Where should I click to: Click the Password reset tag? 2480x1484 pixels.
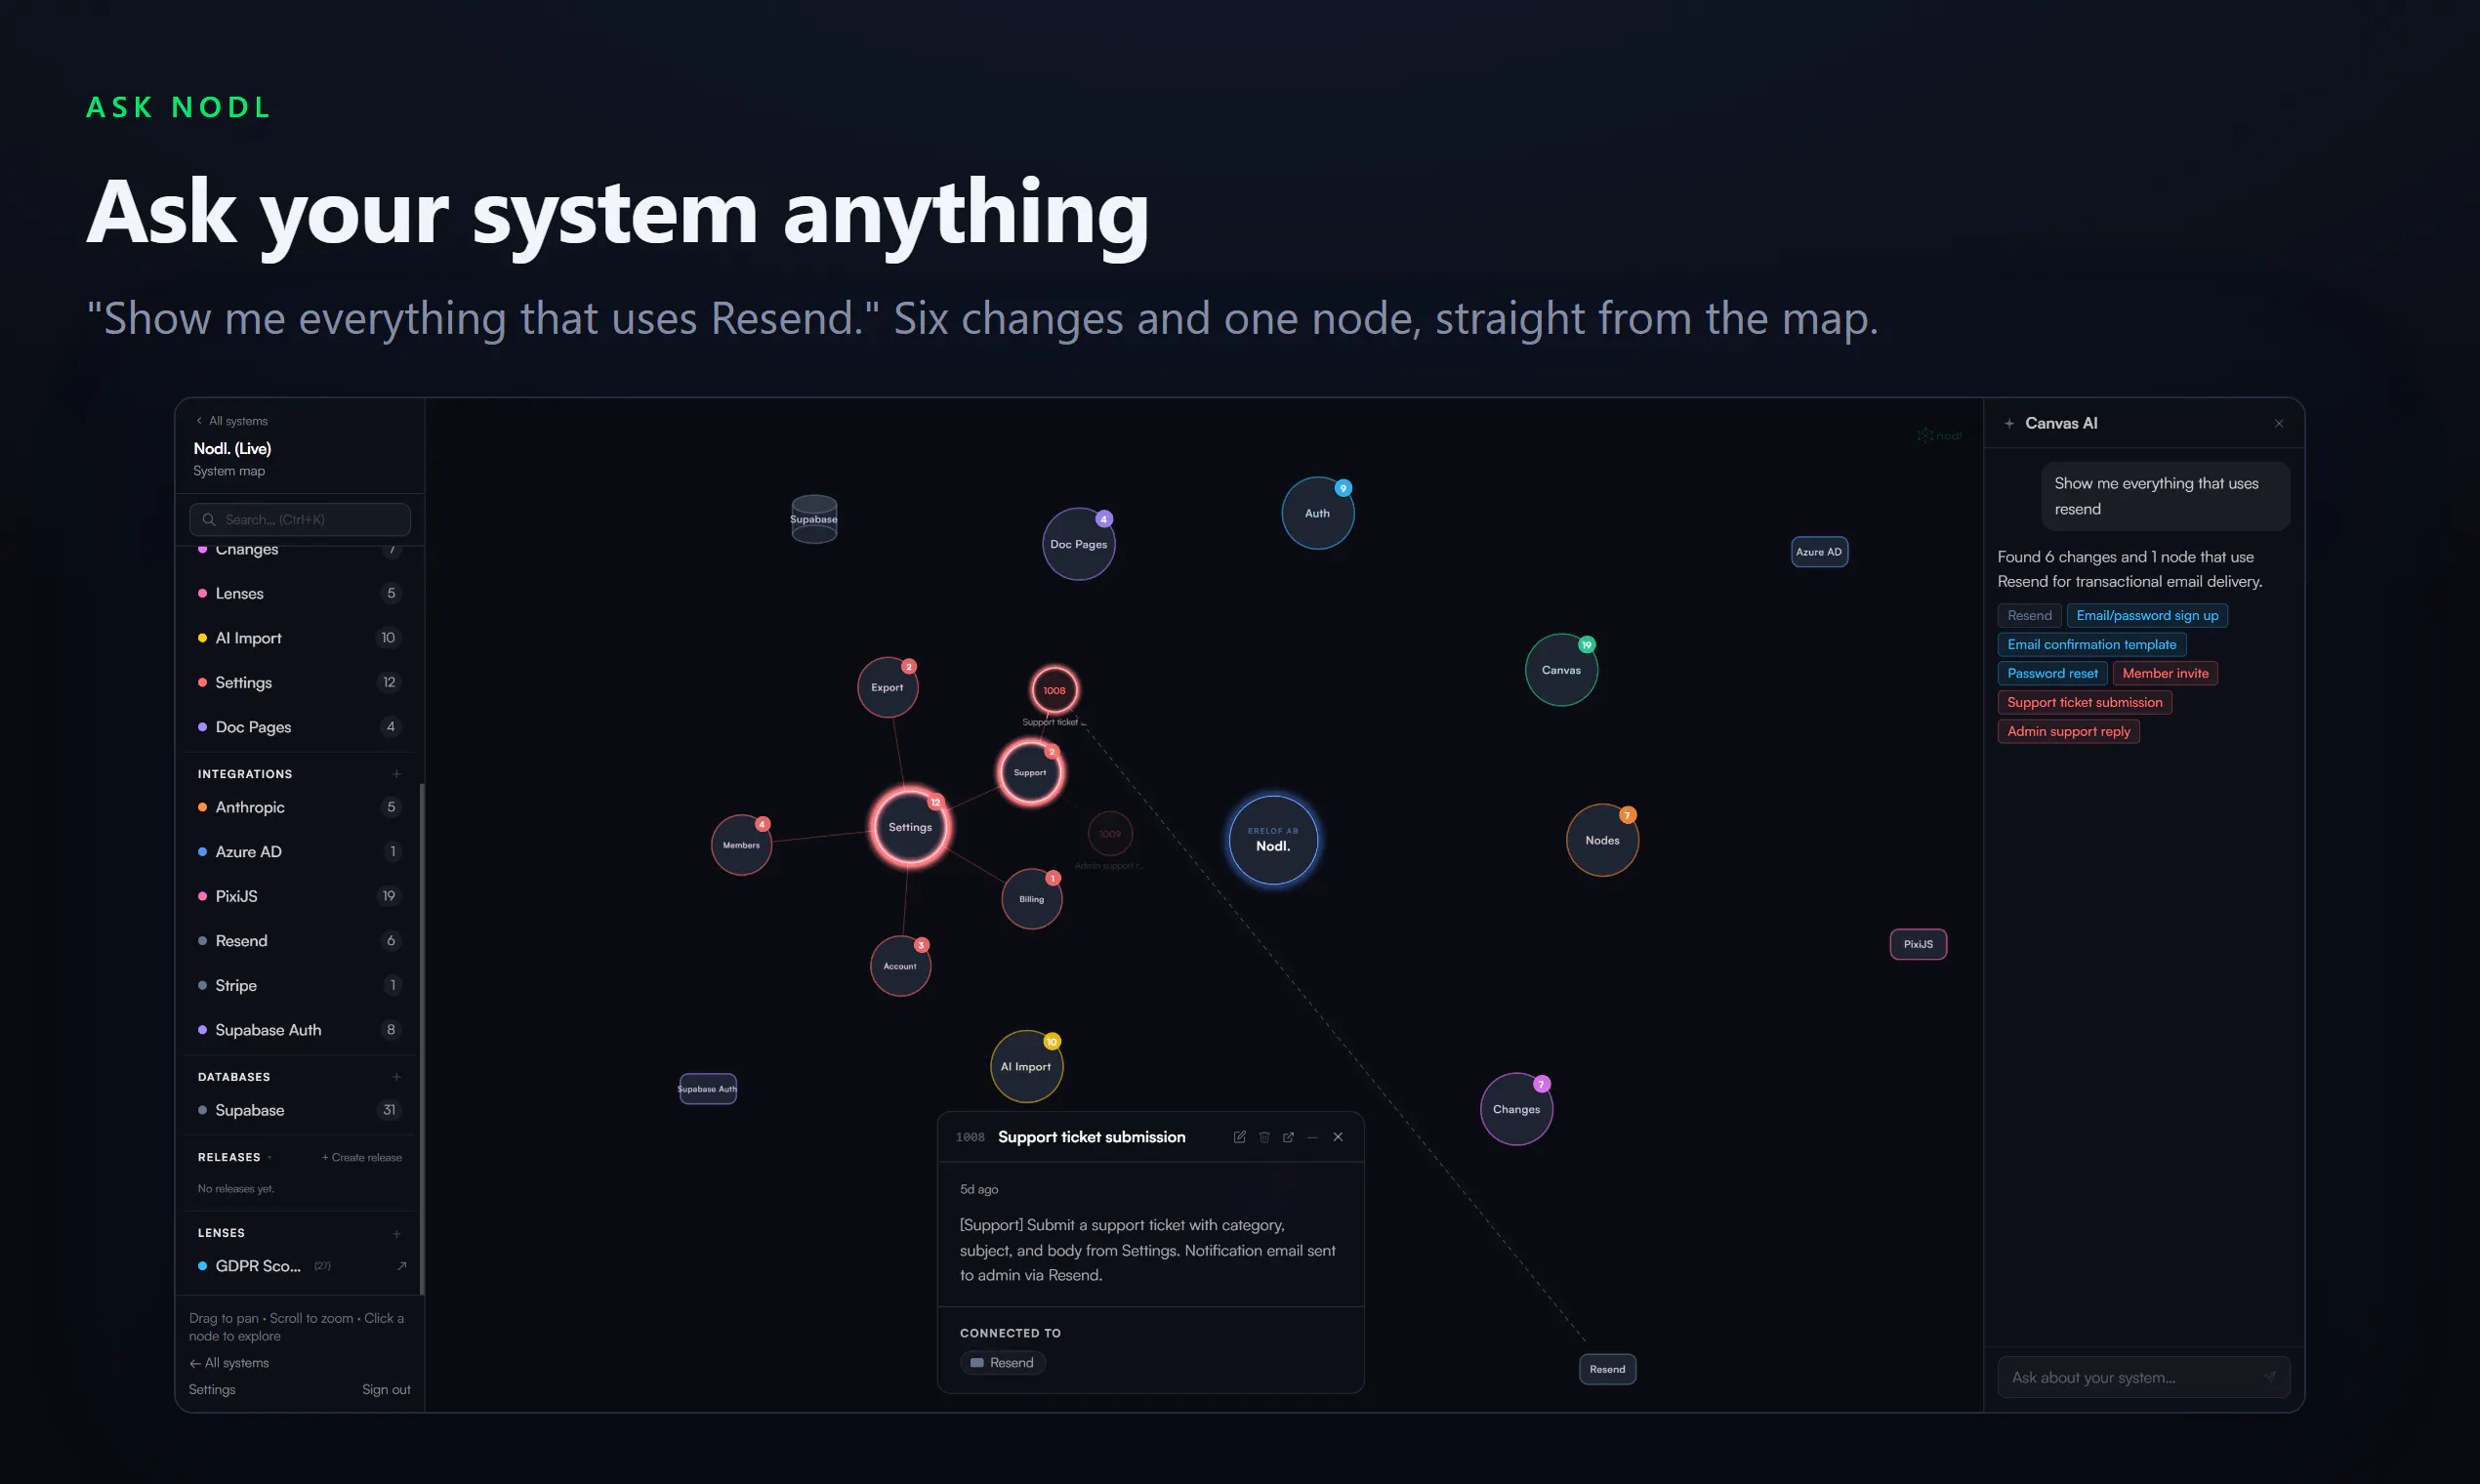2052,674
